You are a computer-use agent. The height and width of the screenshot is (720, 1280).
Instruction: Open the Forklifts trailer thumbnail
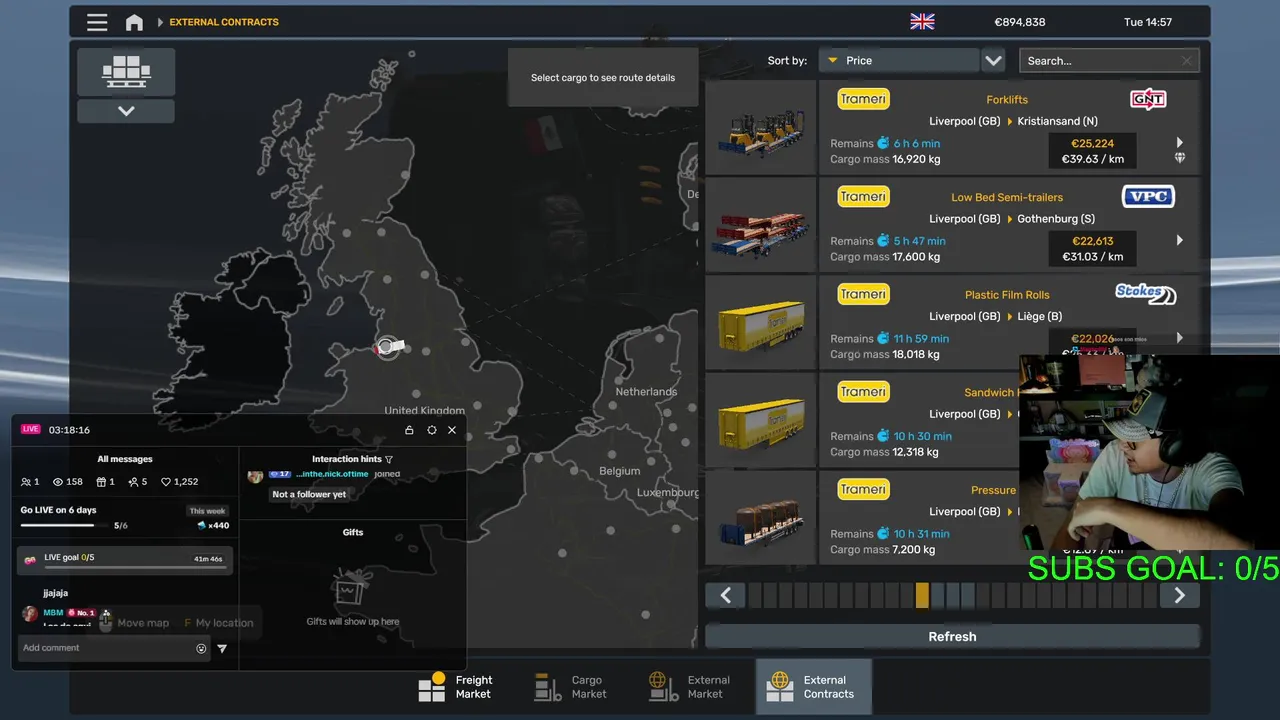point(761,128)
